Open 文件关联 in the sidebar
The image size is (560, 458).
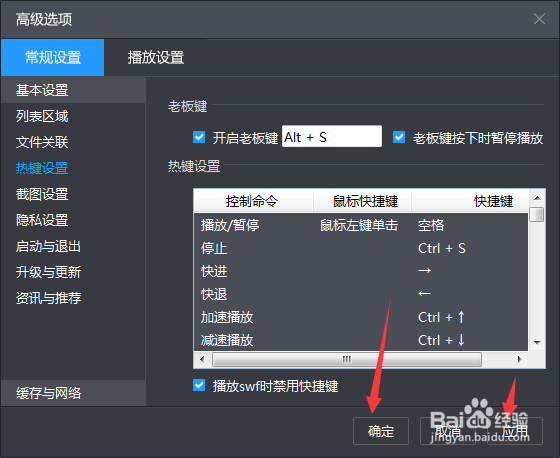(x=73, y=142)
